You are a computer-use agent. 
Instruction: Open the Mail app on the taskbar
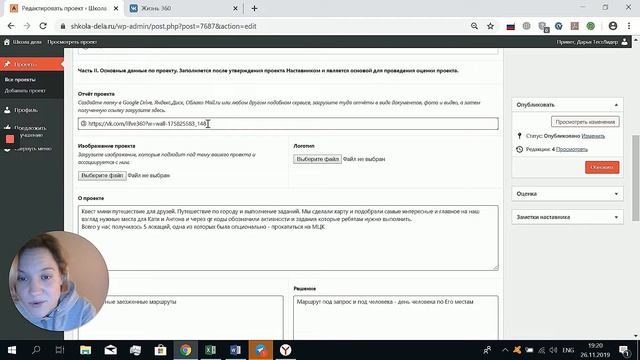tap(111, 350)
